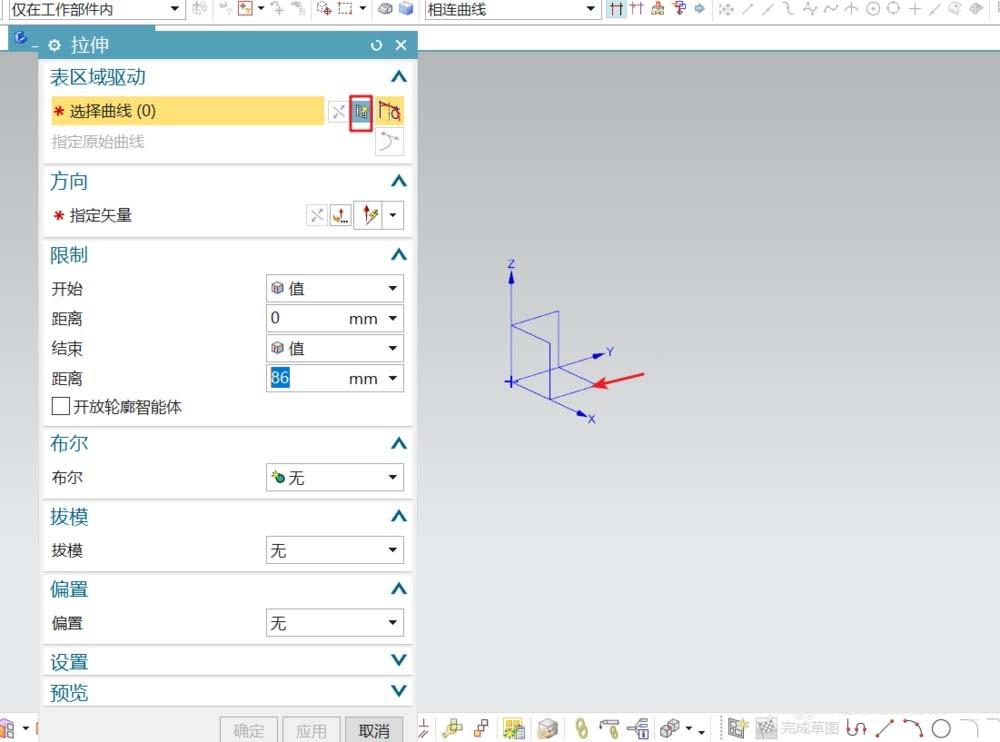Screen dimensions: 1000x742
Task: Select the snap point tool right of 相连曲线
Action: coord(618,9)
